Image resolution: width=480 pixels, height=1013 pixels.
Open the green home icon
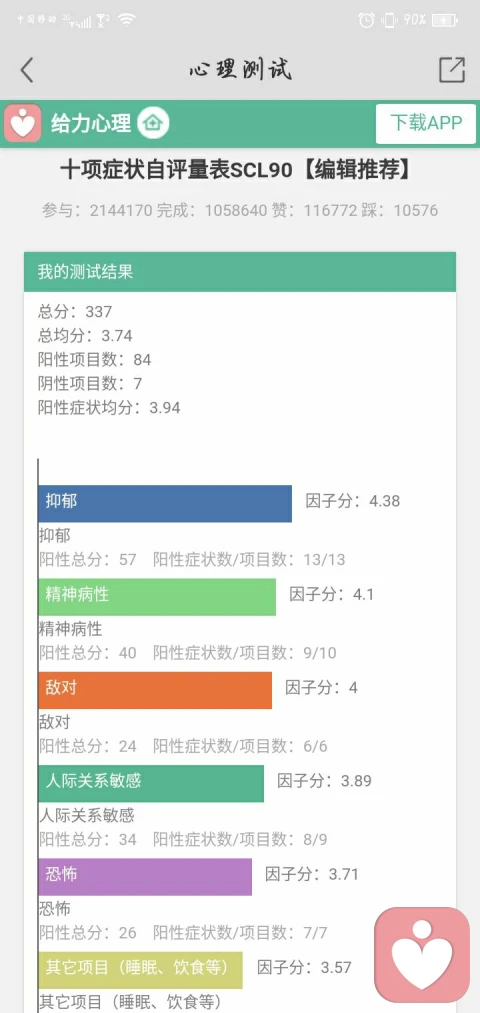(x=154, y=122)
